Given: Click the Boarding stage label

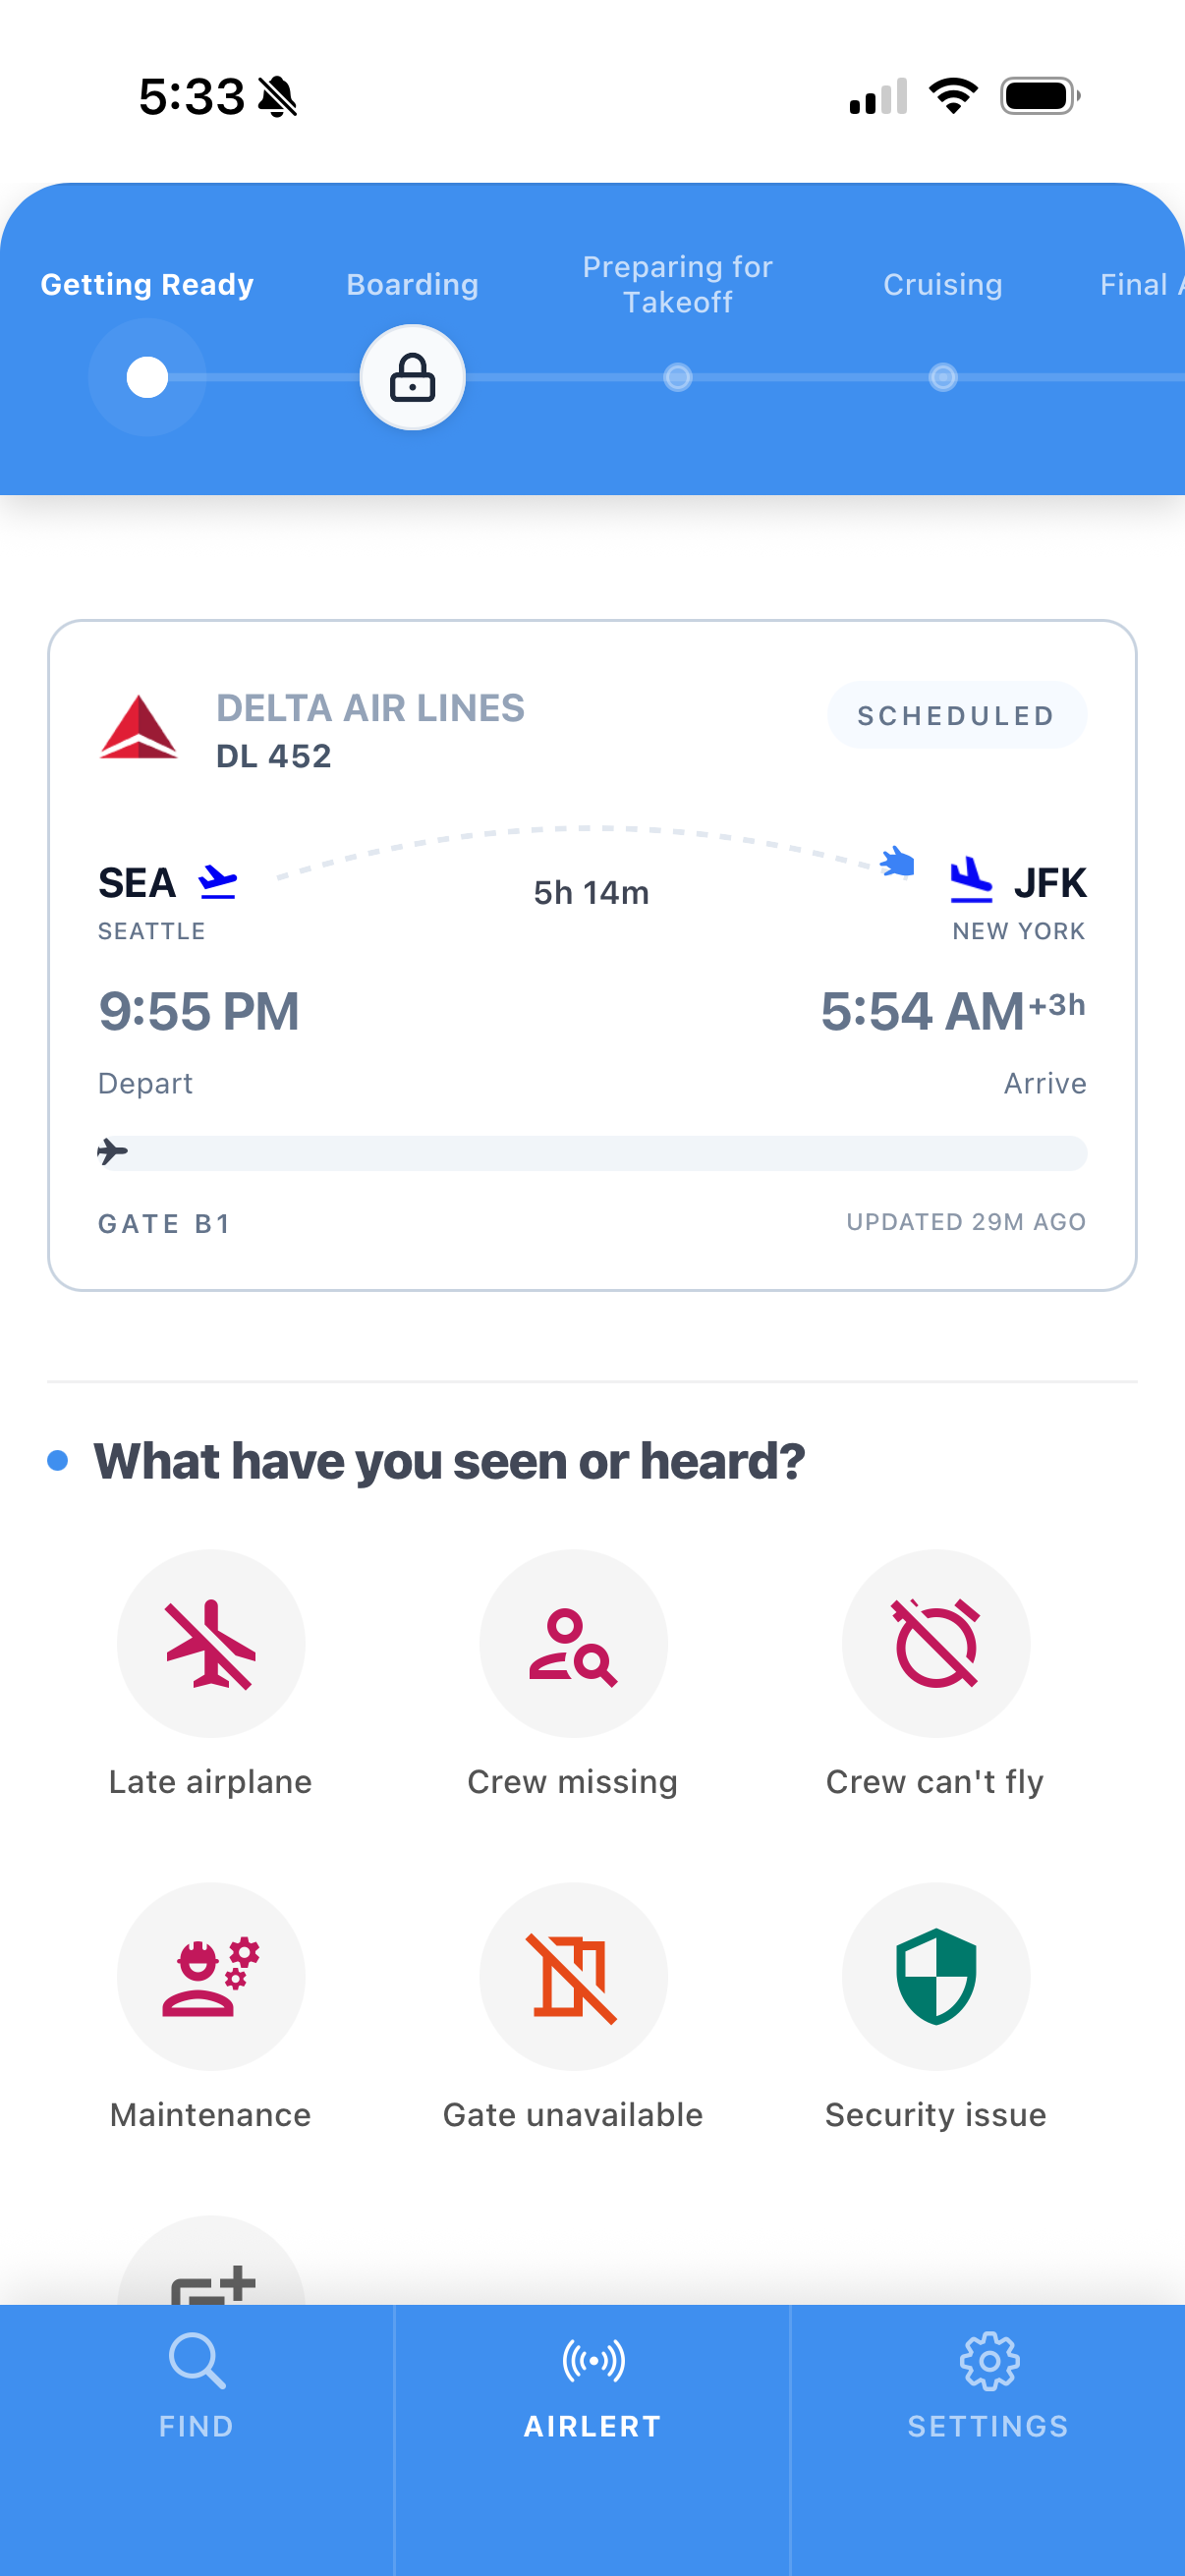Looking at the screenshot, I should point(412,284).
